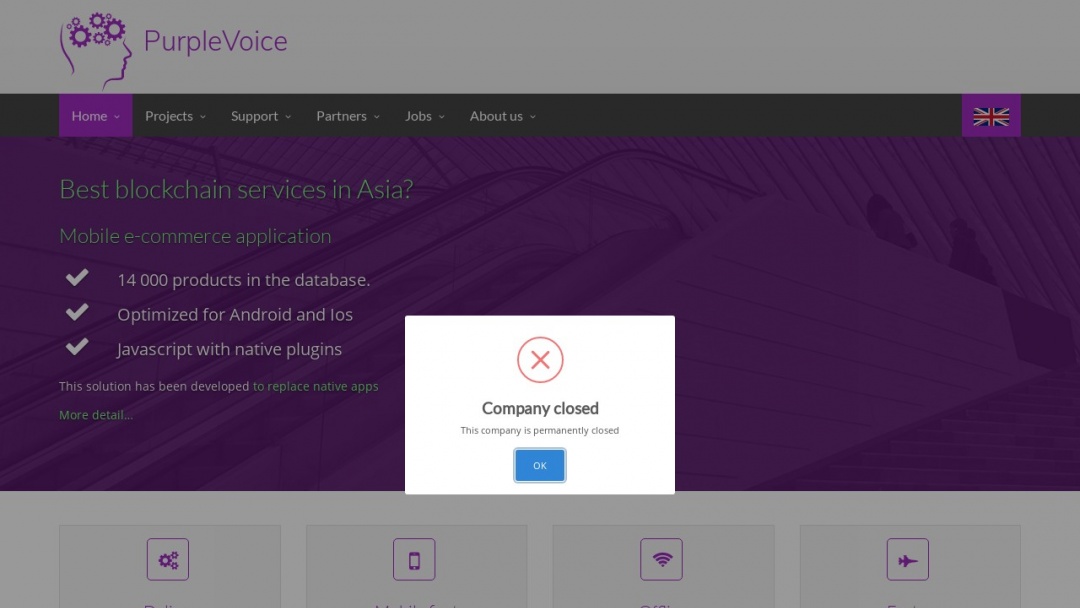This screenshot has width=1080, height=608.
Task: Click the Wi-Fi signal icon card
Action: pyautogui.click(x=662, y=559)
